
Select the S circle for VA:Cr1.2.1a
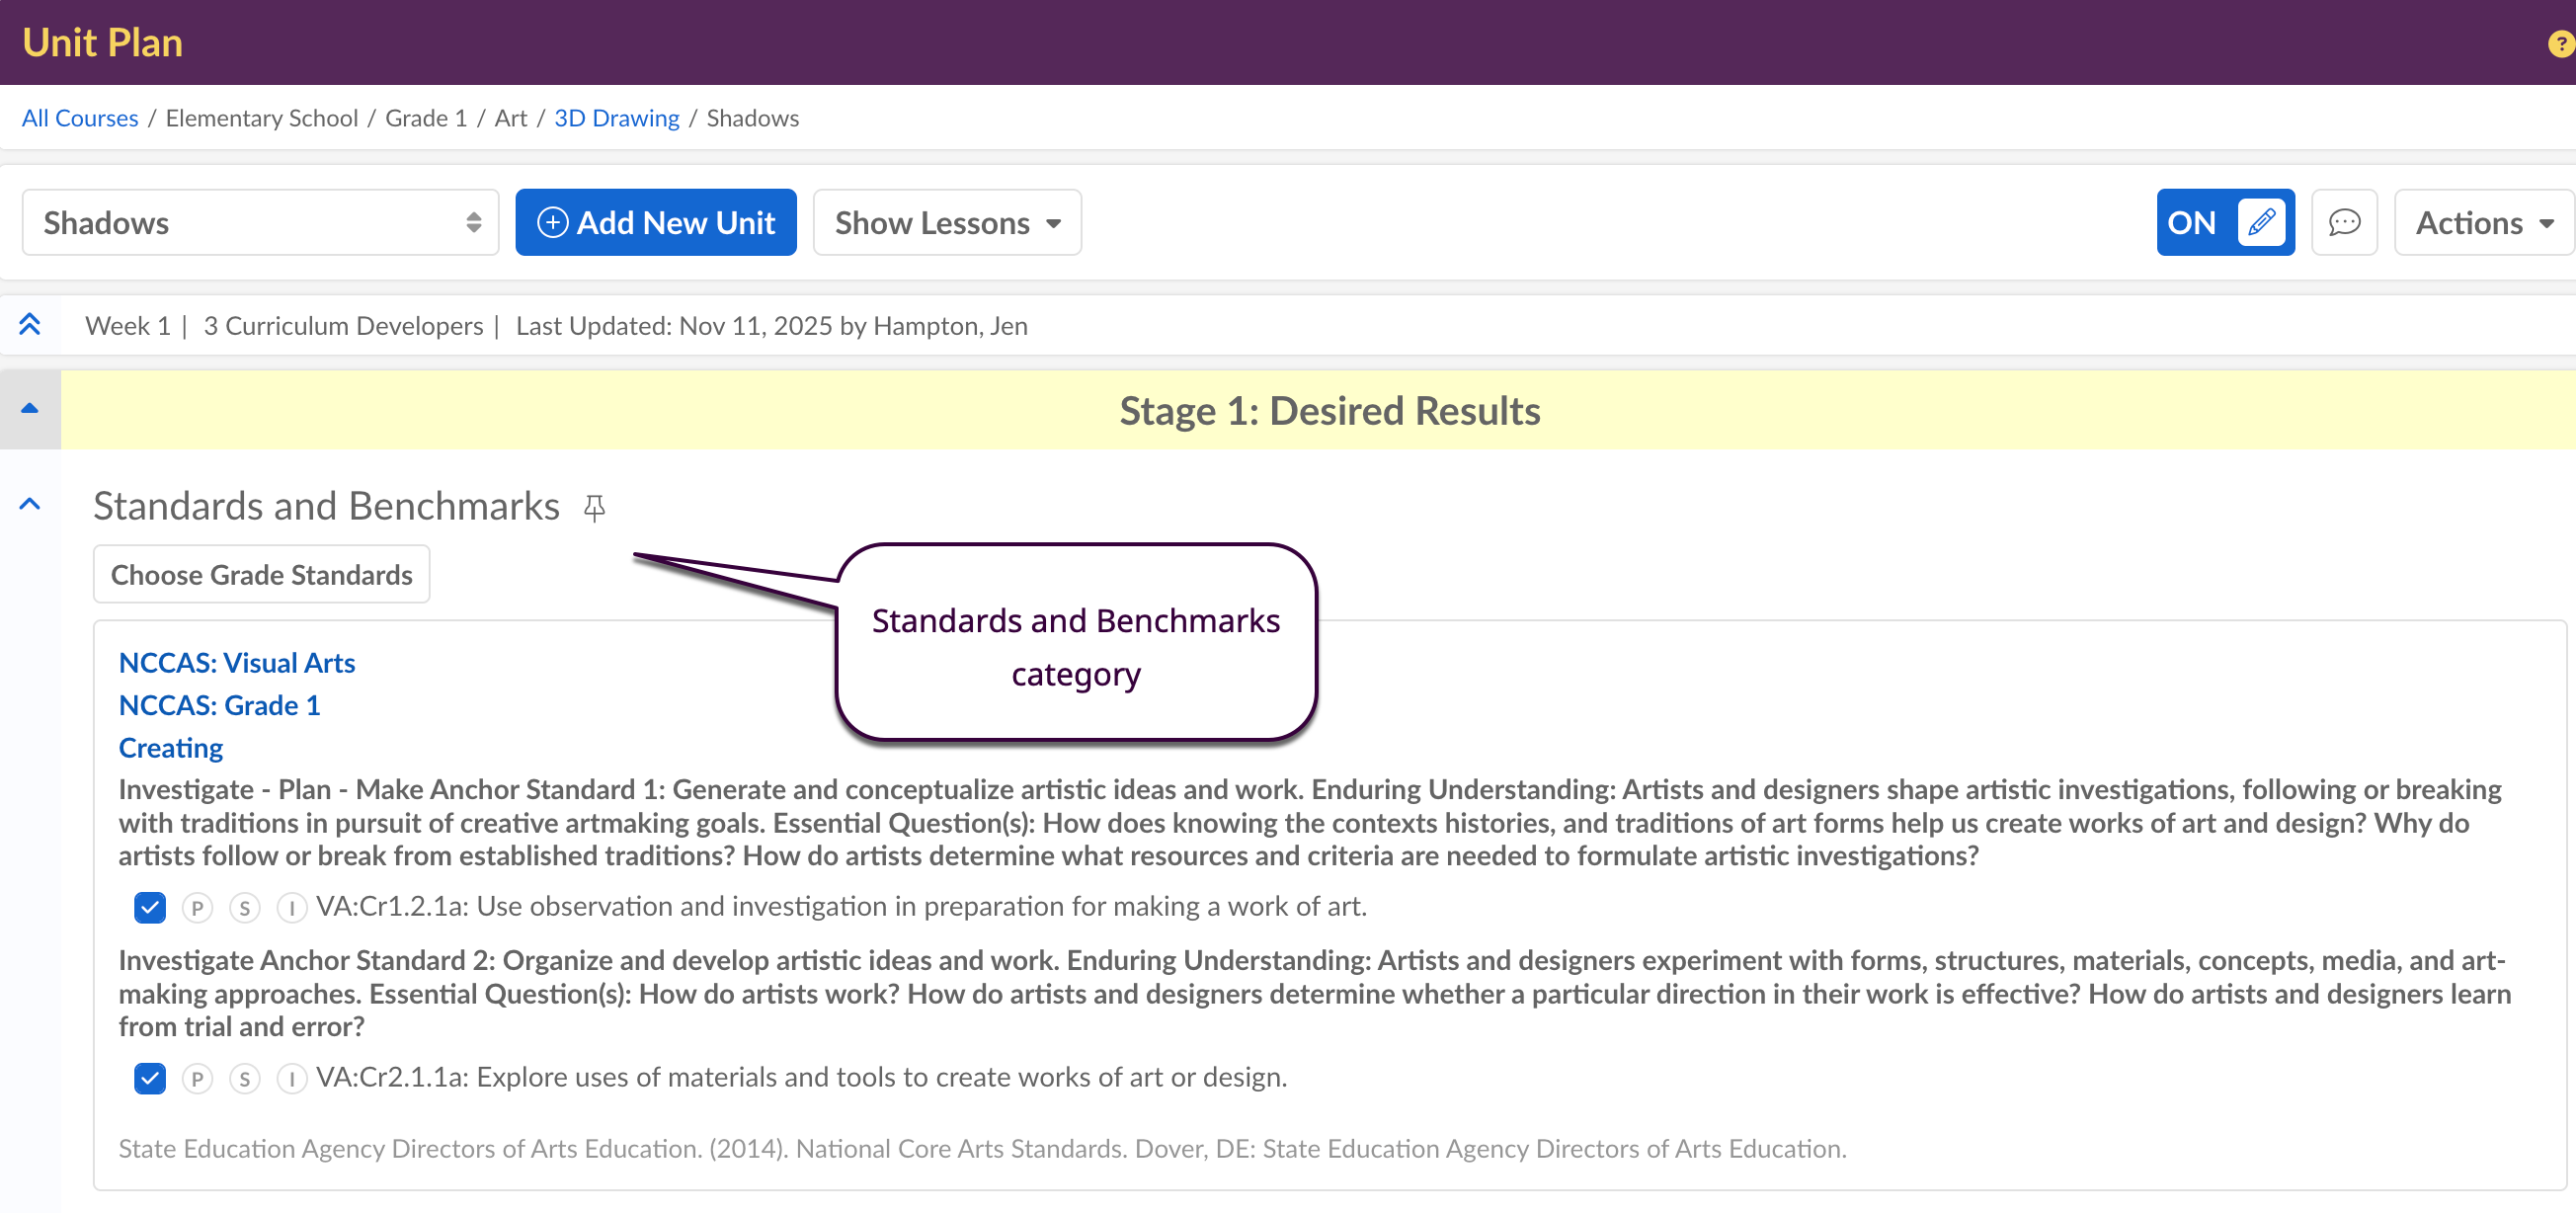pos(244,908)
